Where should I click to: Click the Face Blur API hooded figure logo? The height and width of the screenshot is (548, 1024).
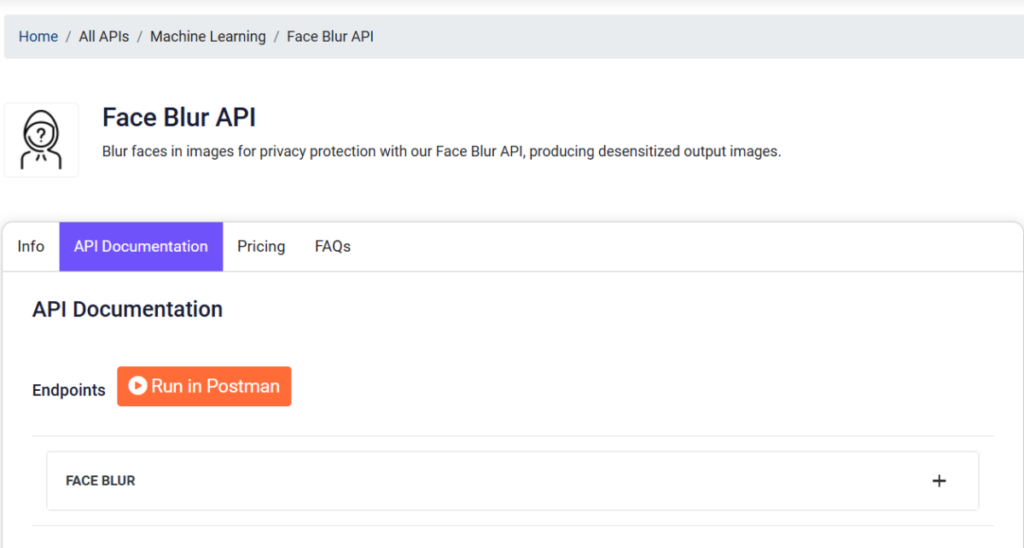pyautogui.click(x=41, y=140)
